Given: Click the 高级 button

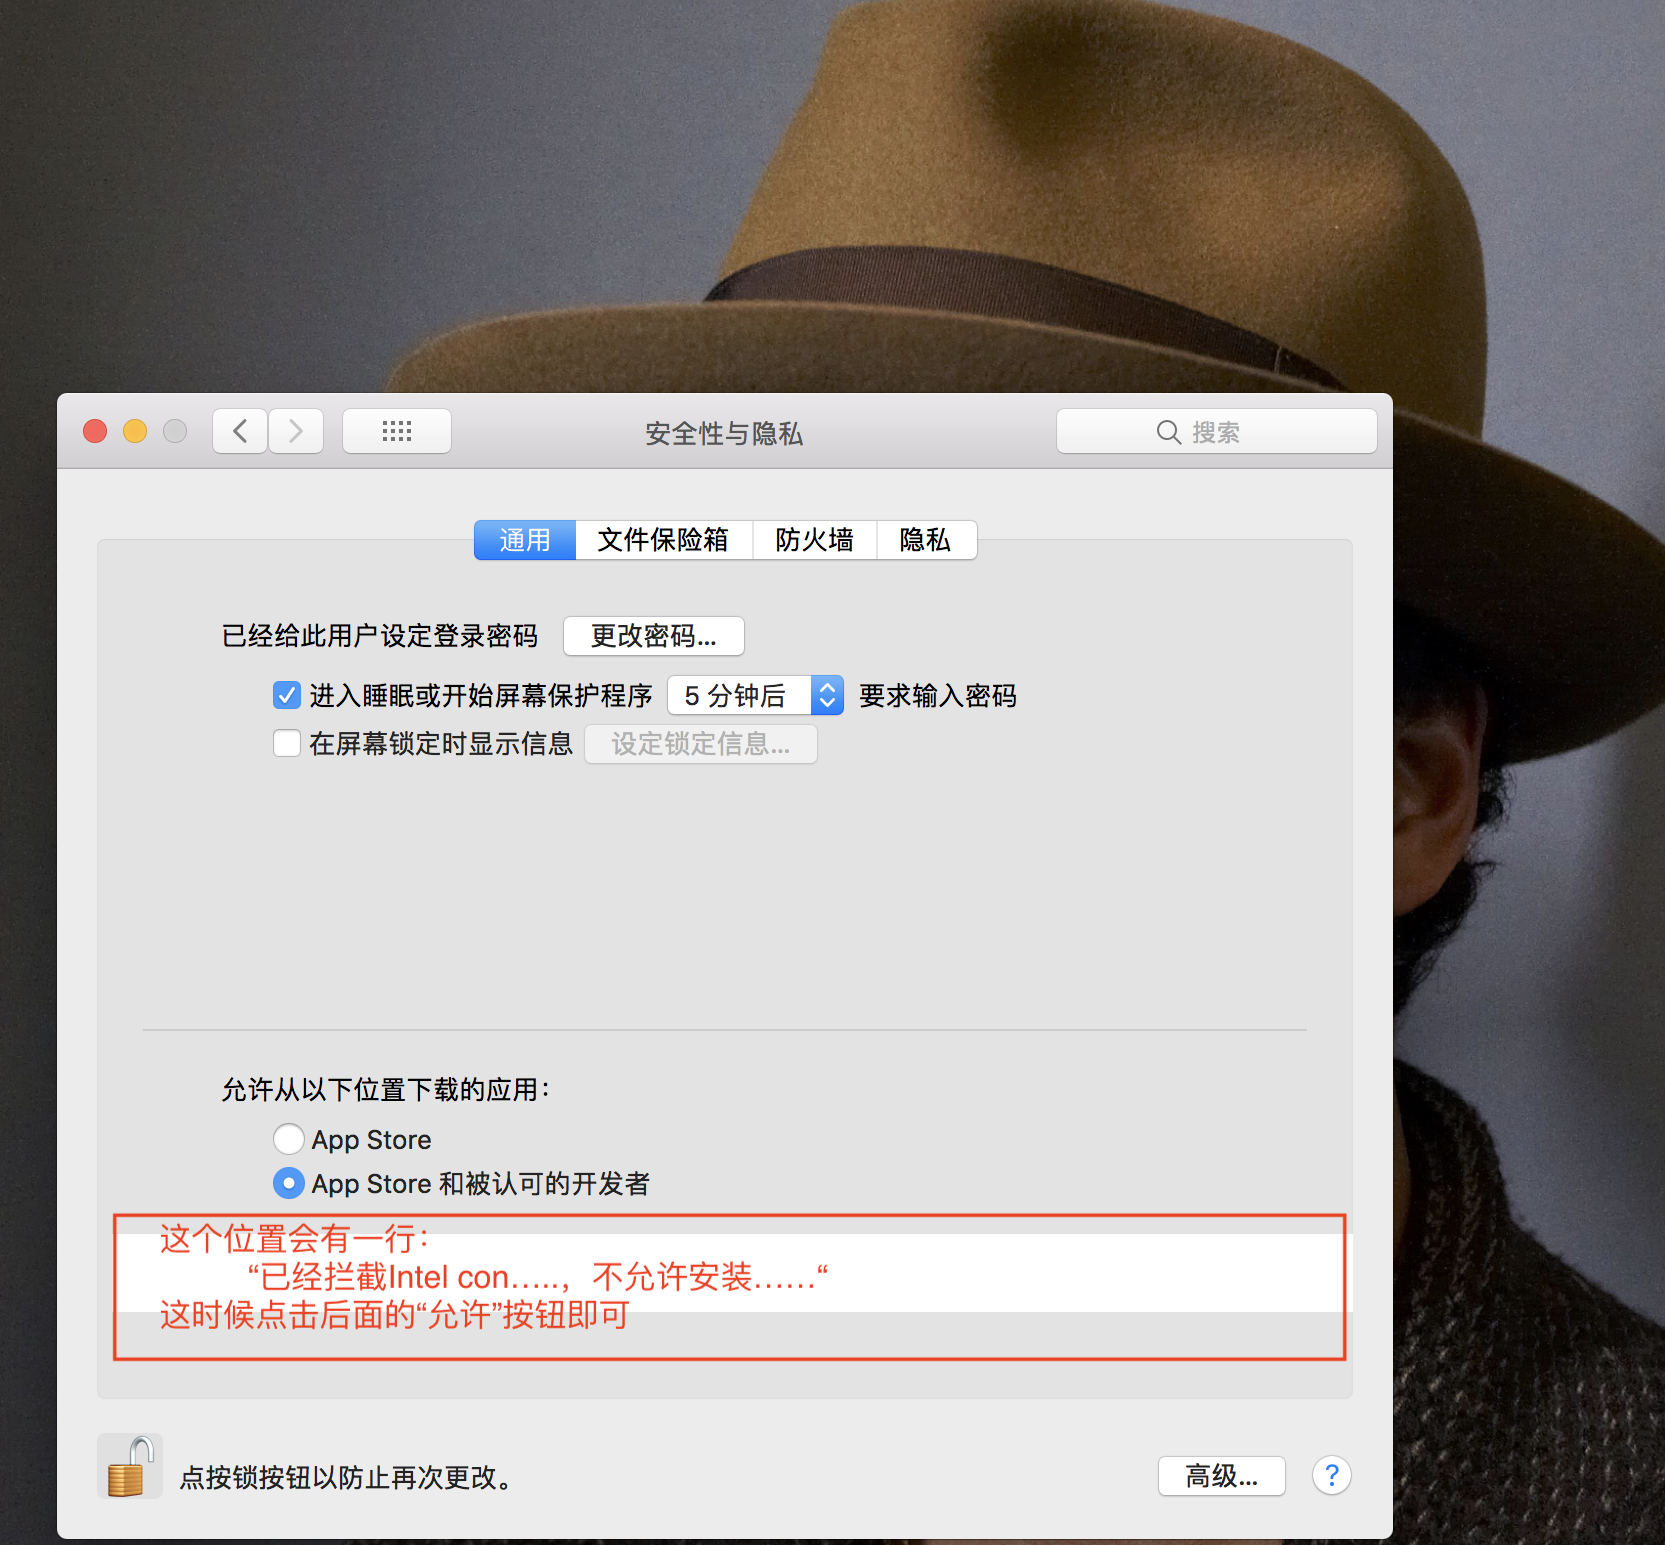Looking at the screenshot, I should pos(1221,1476).
